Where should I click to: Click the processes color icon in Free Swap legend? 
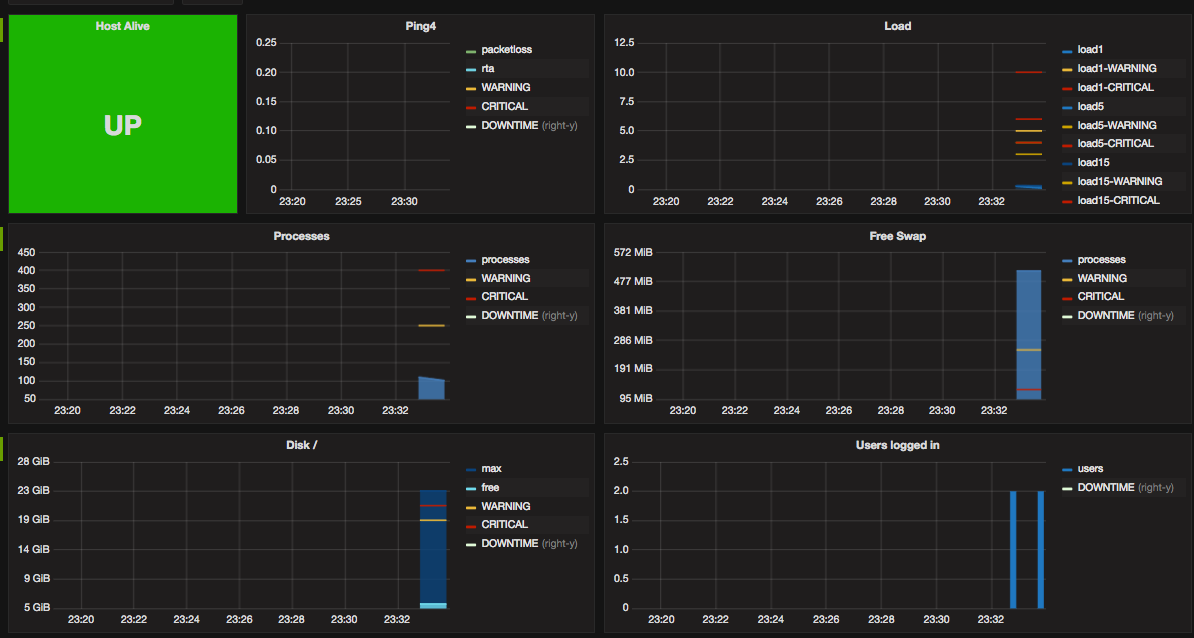[1067, 260]
